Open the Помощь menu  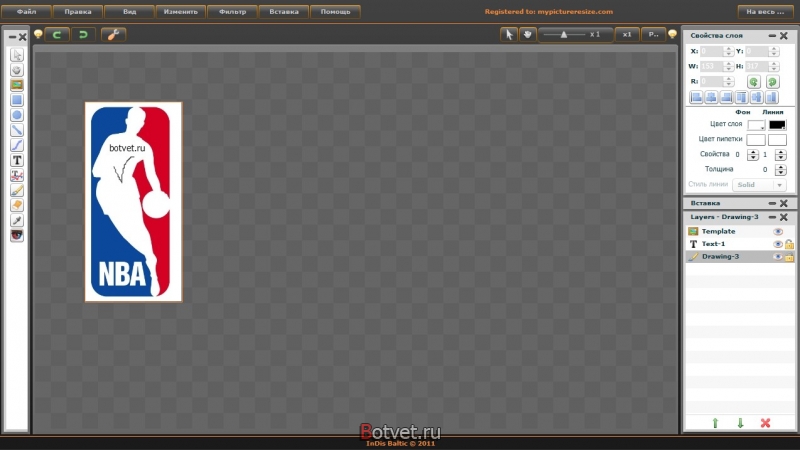click(x=335, y=12)
